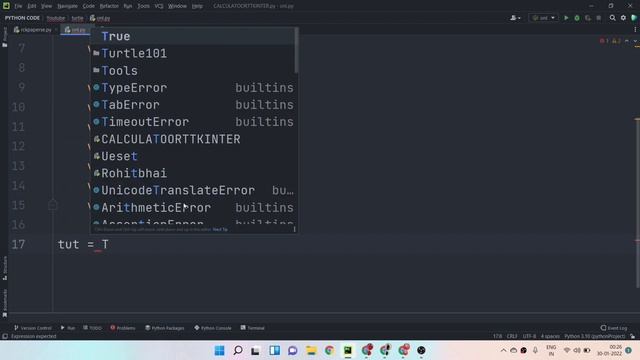The height and width of the screenshot is (360, 640).
Task: Open IDE settings gear icon
Action: coord(623,18)
